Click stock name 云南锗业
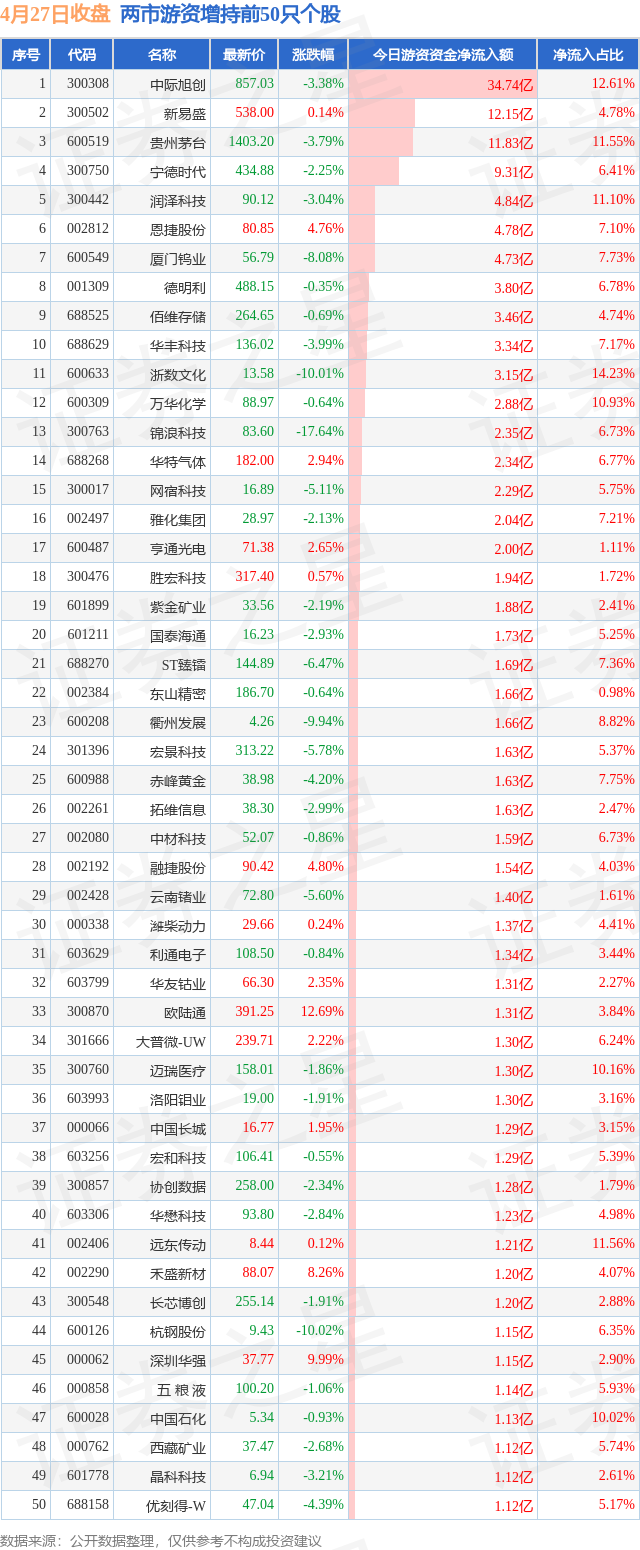This screenshot has width=640, height=1550. point(178,896)
